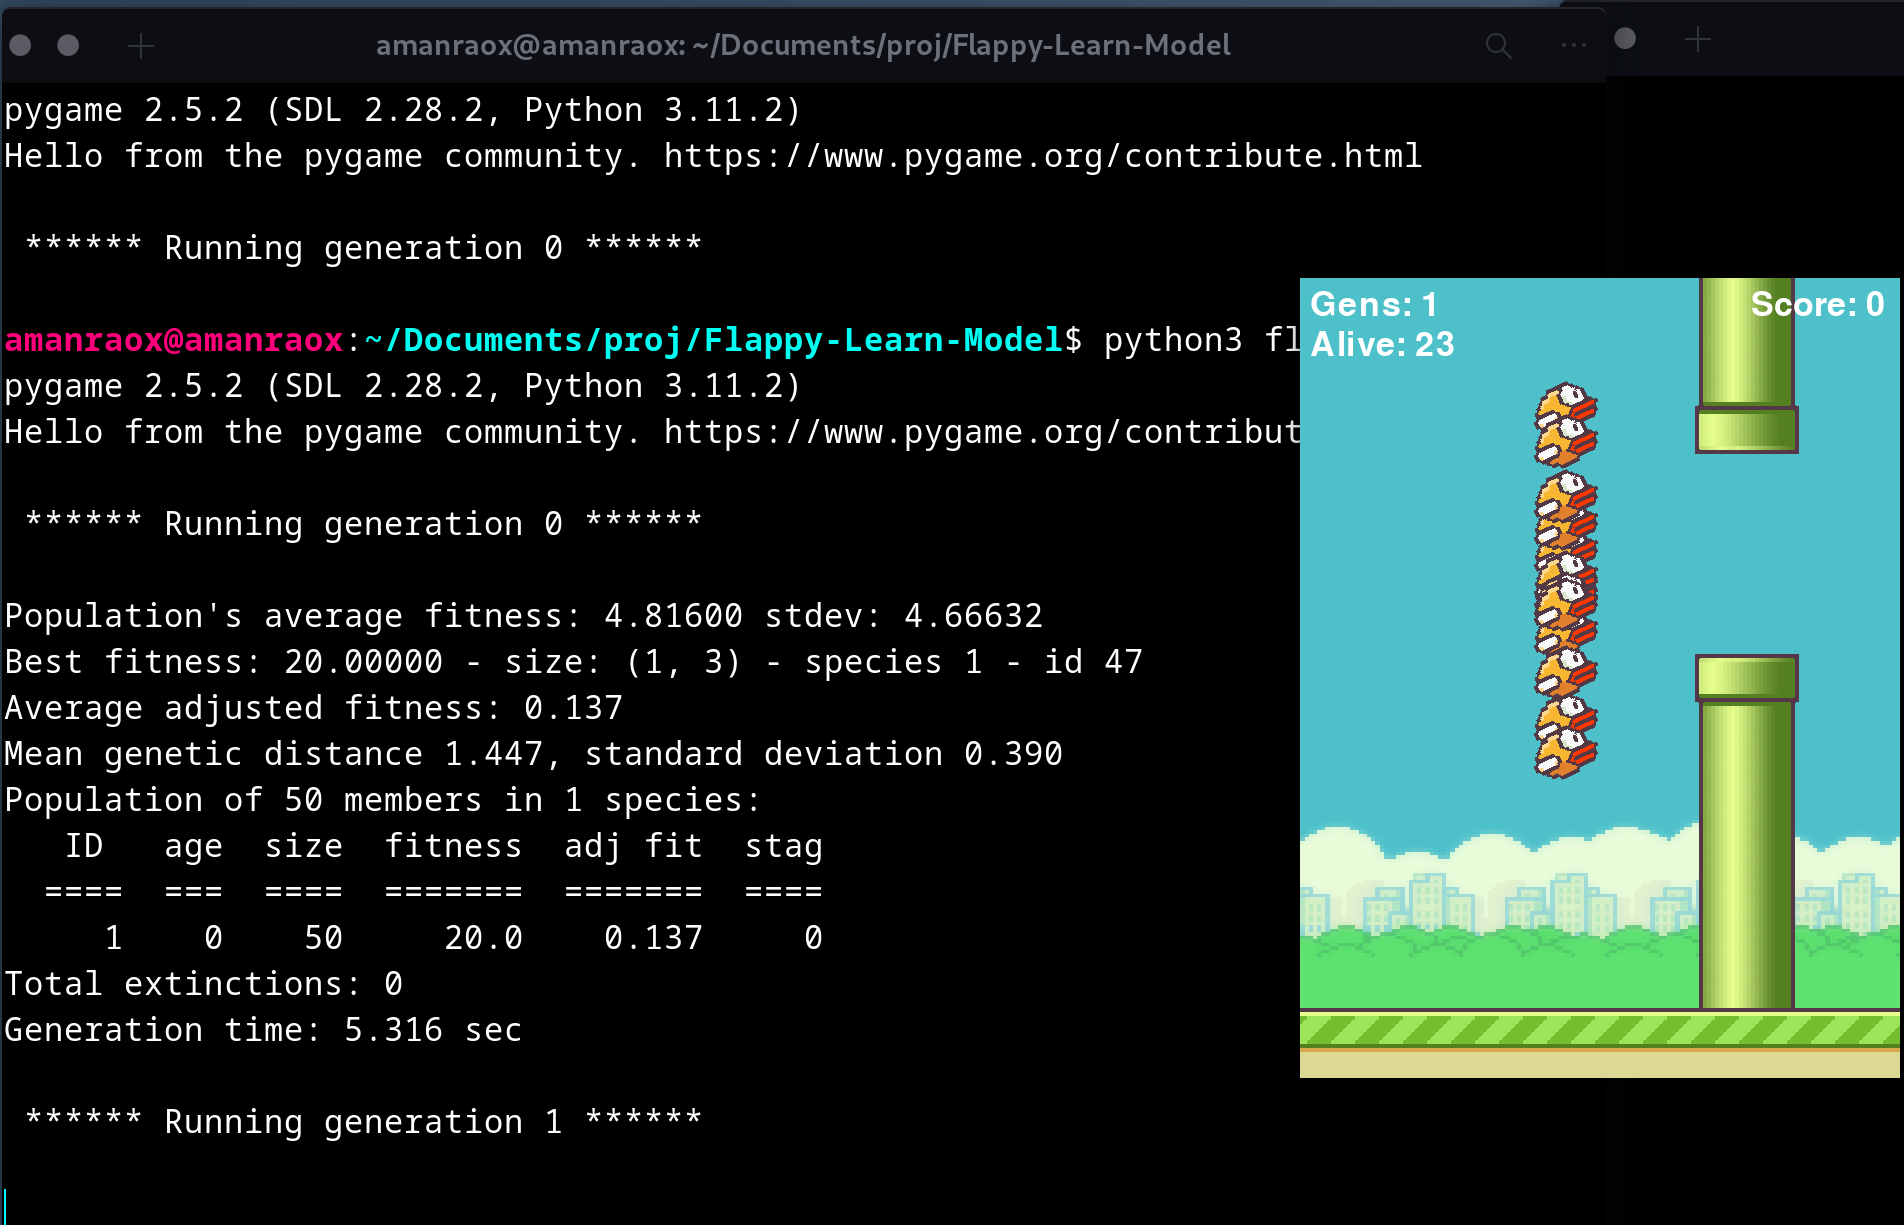The height and width of the screenshot is (1225, 1904).
Task: Open a new terminal tab with plus button
Action: coord(141,46)
